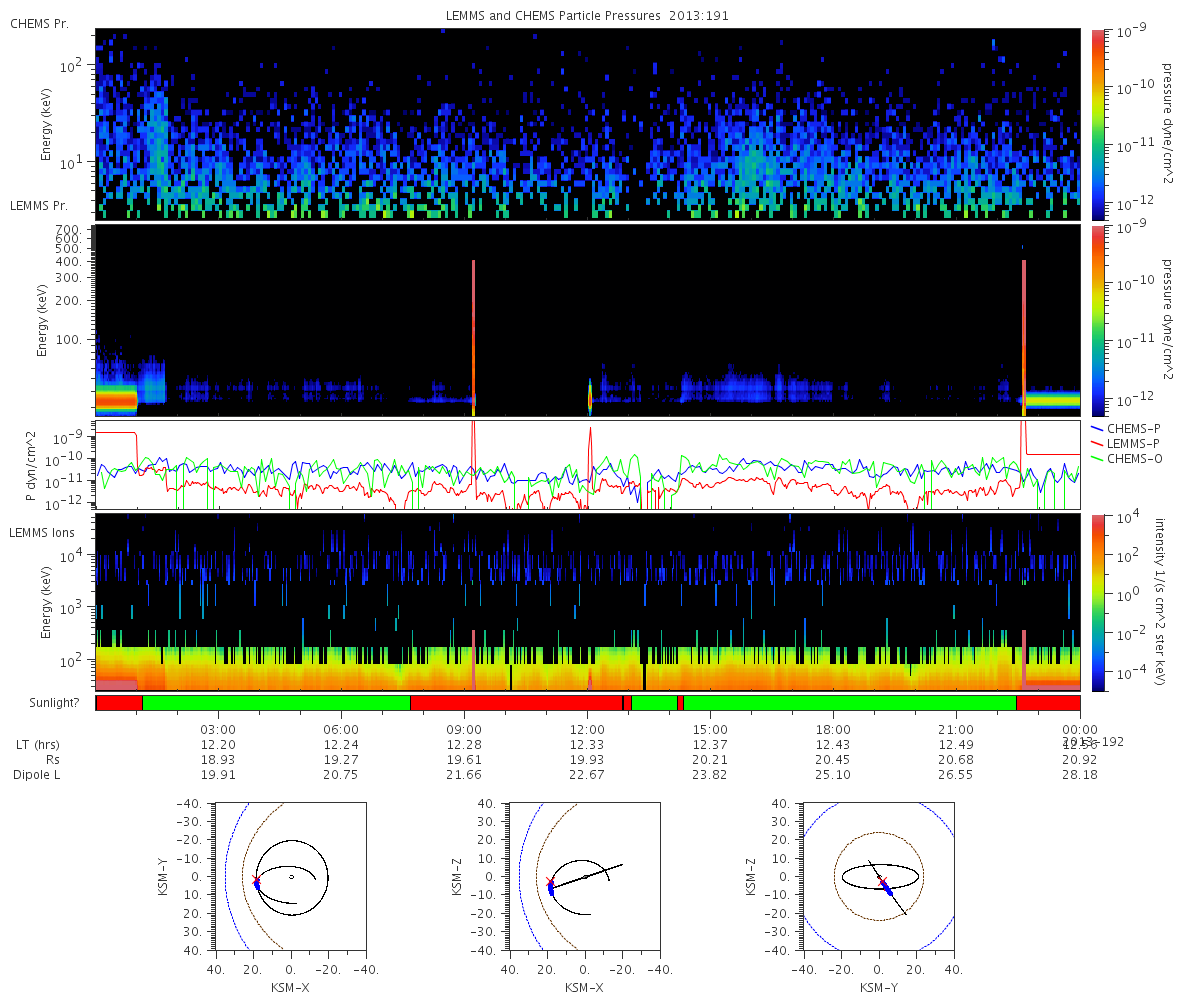Image resolution: width=1200 pixels, height=1000 pixels.
Task: Click the LEMMS pressure spike near 12:00
Action: coord(590,397)
